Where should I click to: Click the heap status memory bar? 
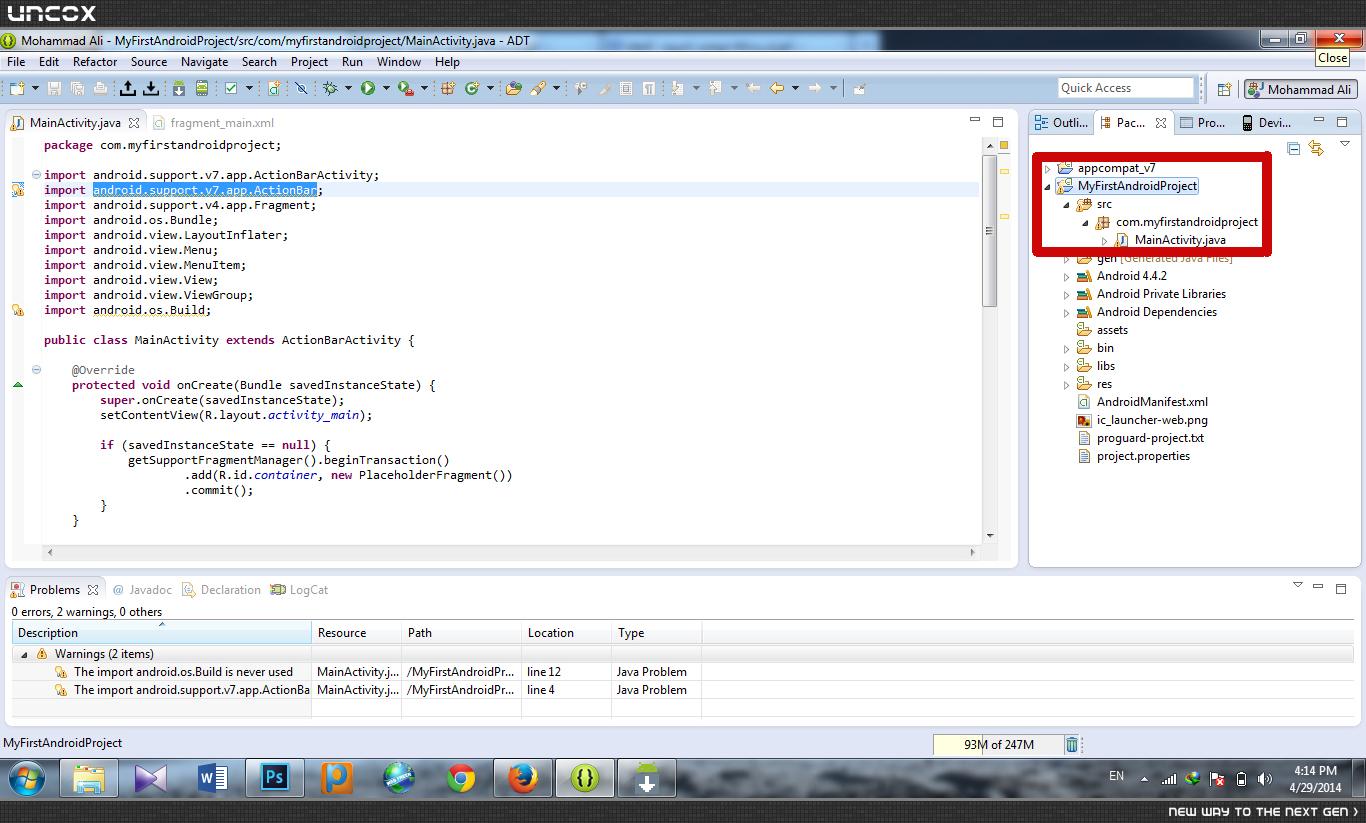pos(998,744)
